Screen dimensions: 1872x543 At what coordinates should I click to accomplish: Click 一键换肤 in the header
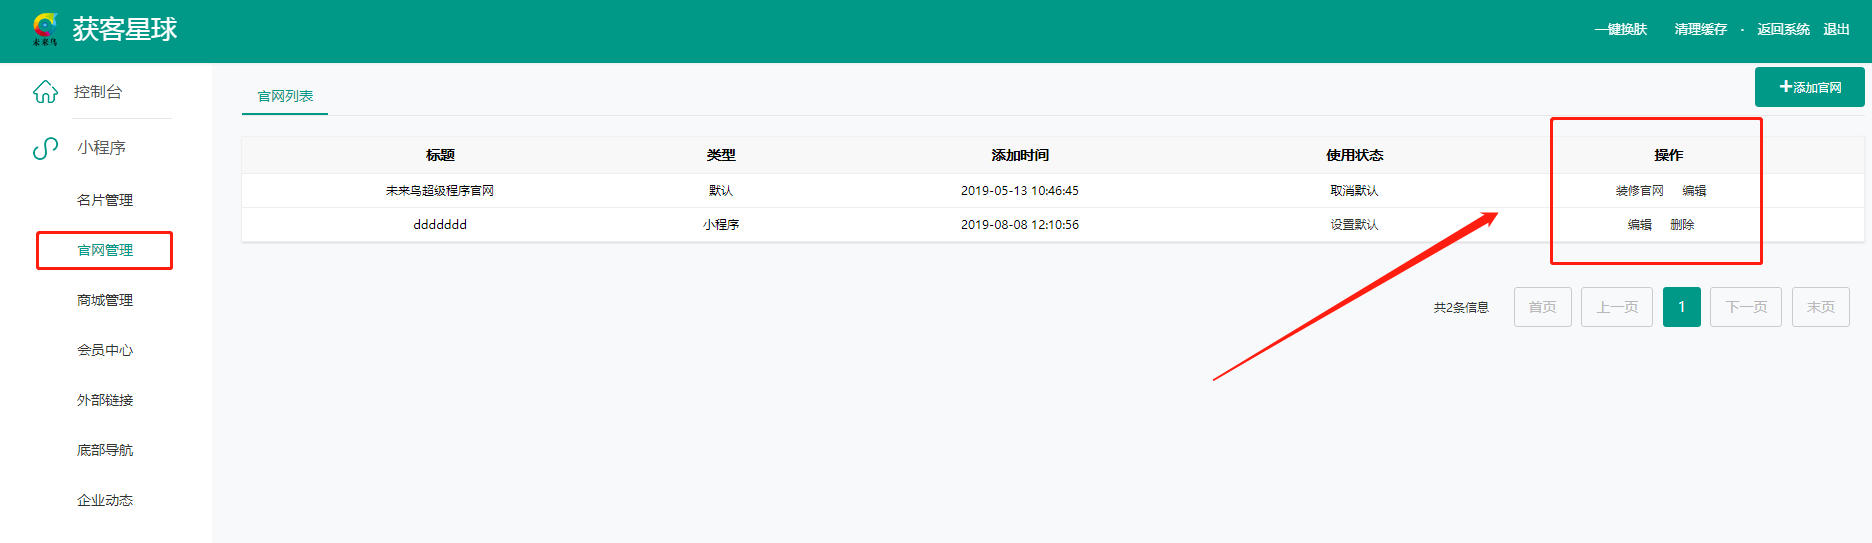click(x=1620, y=29)
